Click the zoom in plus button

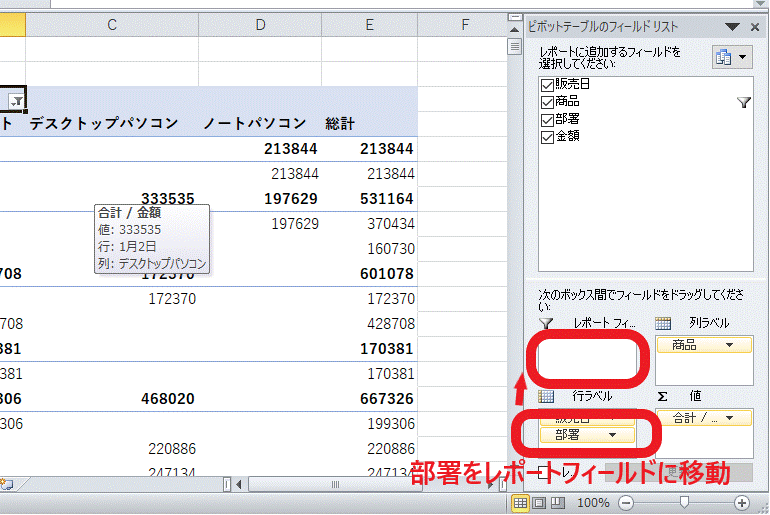point(742,502)
